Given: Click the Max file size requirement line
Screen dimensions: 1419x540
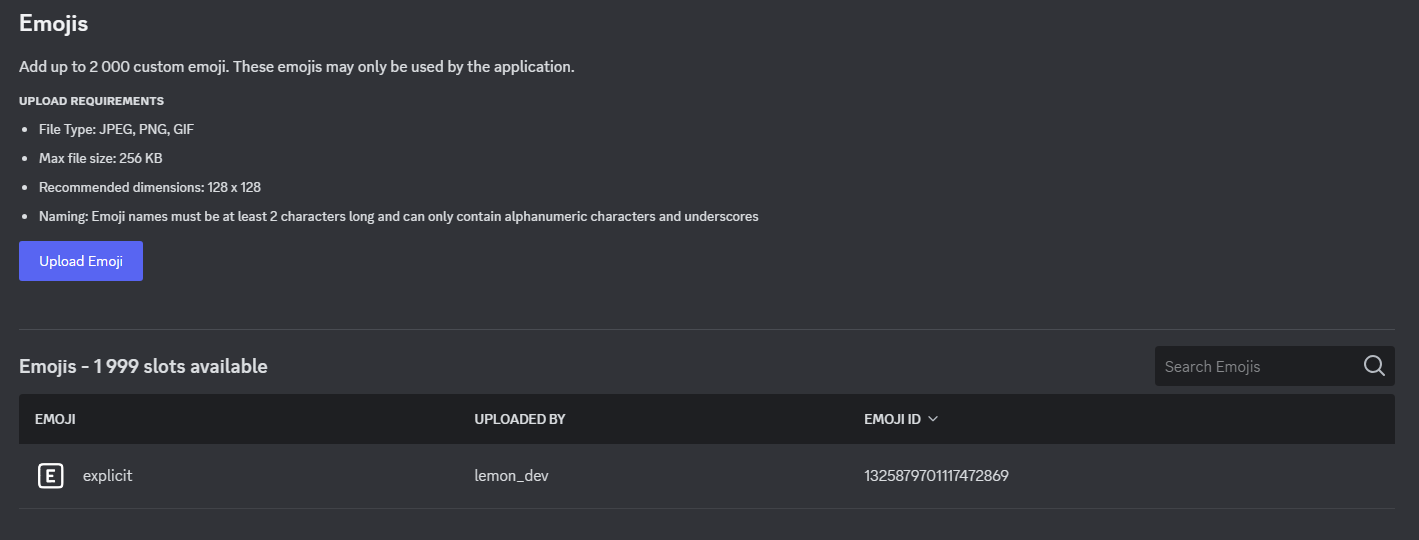Looking at the screenshot, I should coord(100,158).
